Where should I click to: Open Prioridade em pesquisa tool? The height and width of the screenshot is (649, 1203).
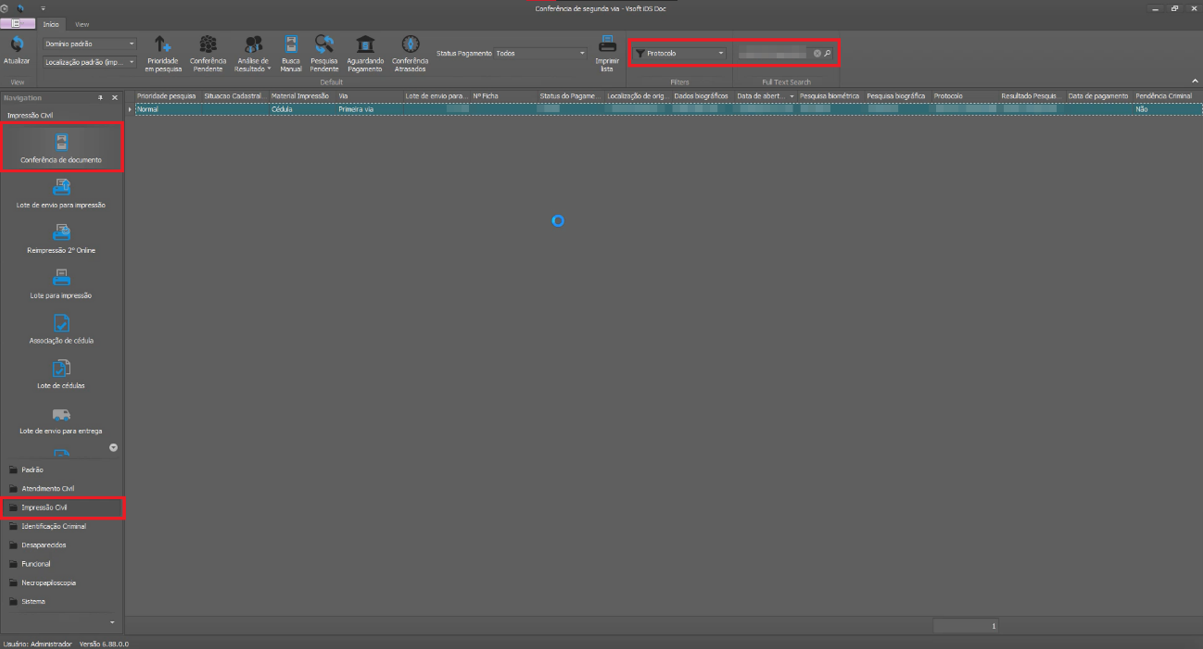163,45
